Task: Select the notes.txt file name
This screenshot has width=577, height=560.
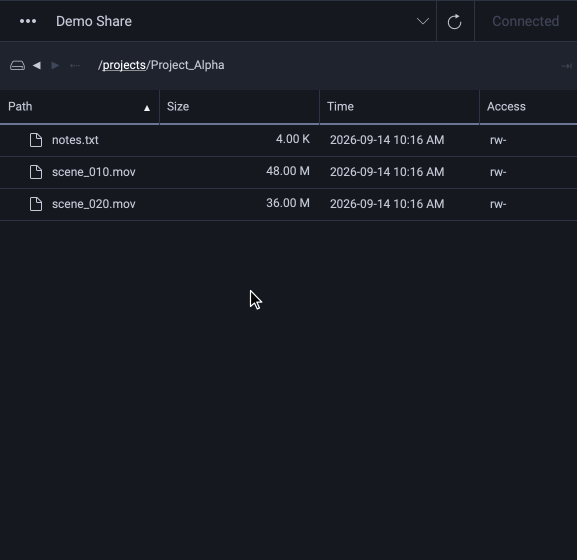Action: point(75,140)
